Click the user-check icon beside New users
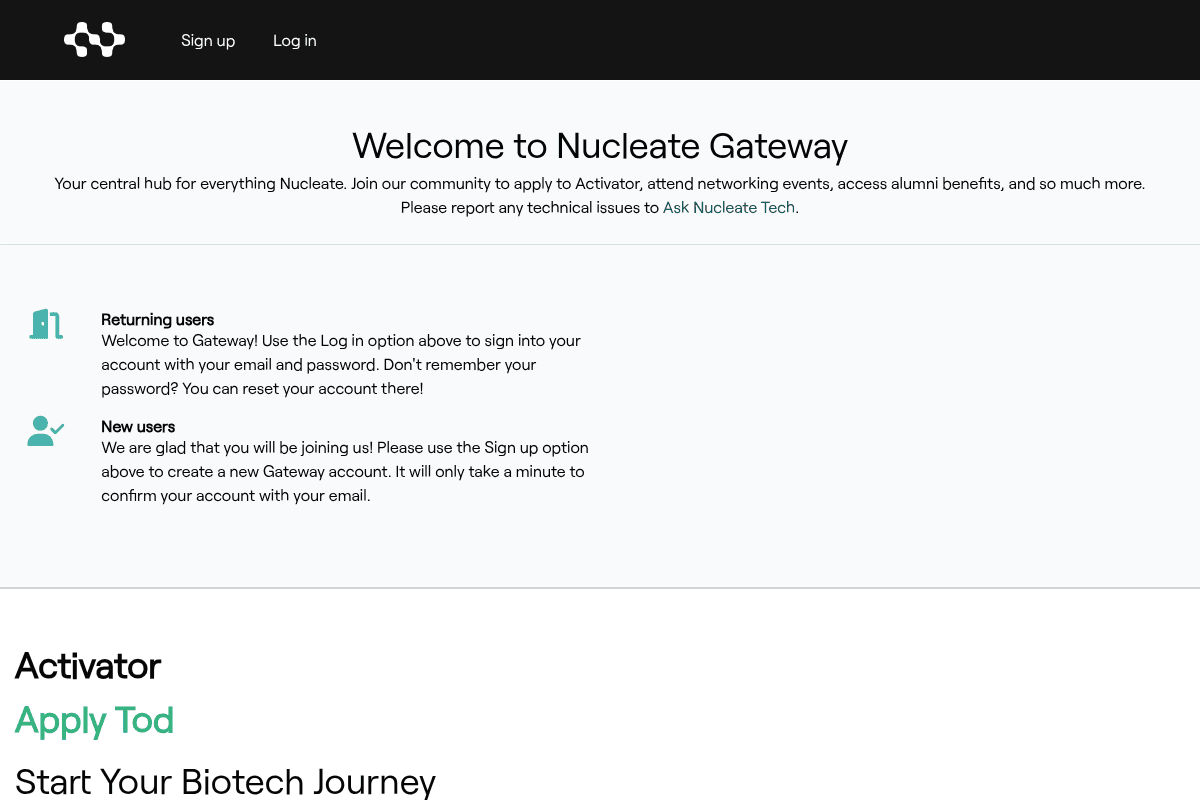Image resolution: width=1200 pixels, height=800 pixels. 46,431
